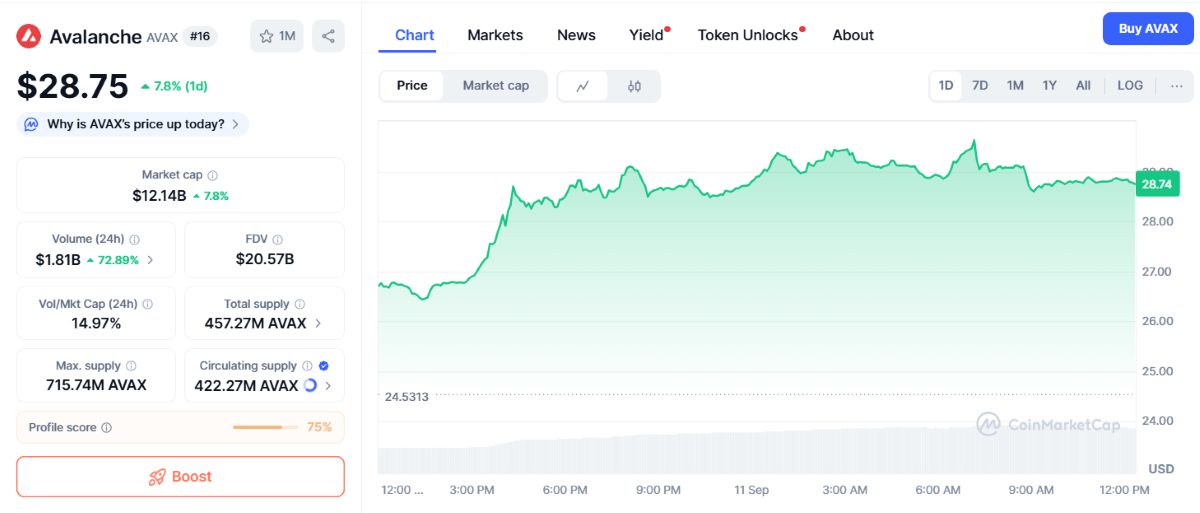Toggle LOG scale on chart
Viewport: 1200px width, 513px height.
(x=1130, y=86)
